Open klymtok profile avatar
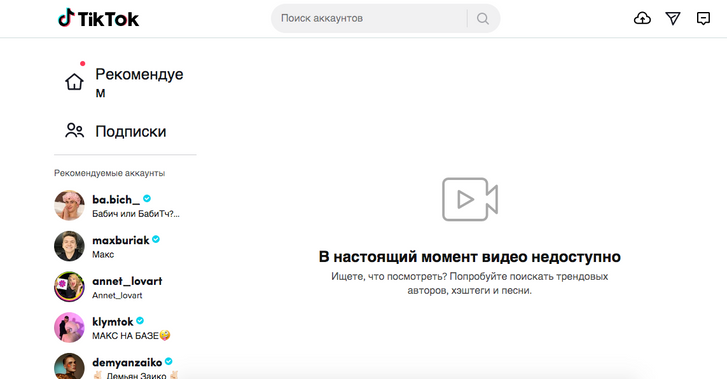727x379 pixels. coord(69,328)
